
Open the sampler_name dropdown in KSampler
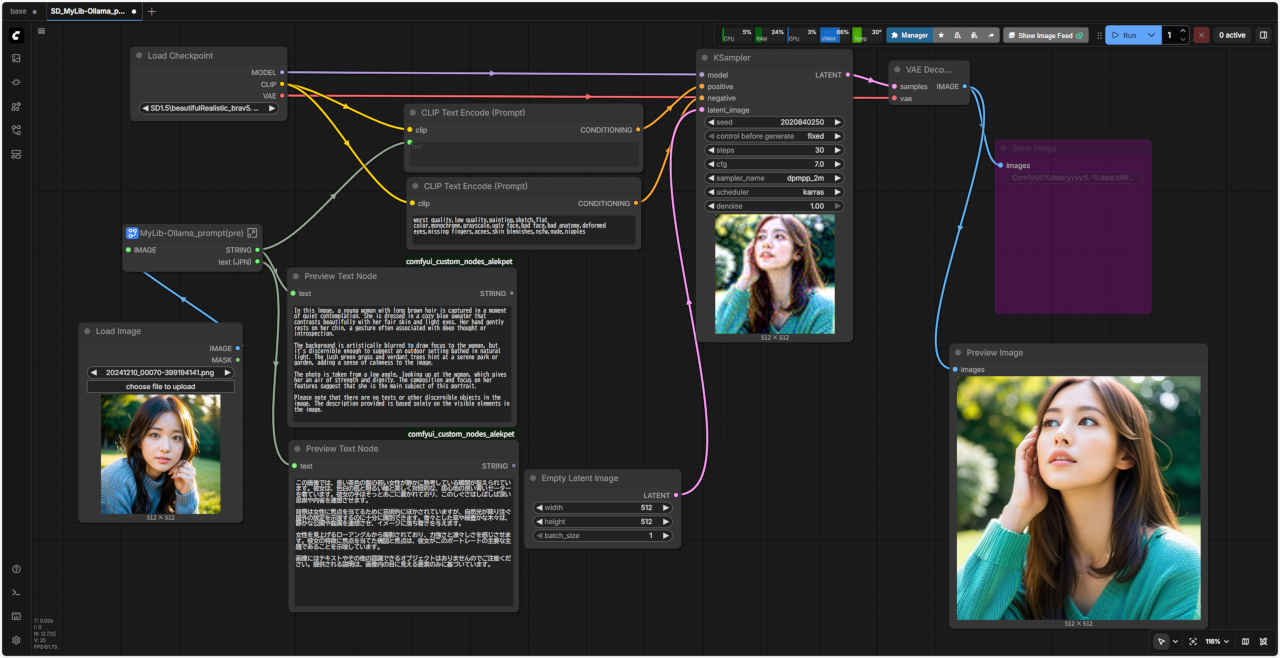click(x=775, y=178)
